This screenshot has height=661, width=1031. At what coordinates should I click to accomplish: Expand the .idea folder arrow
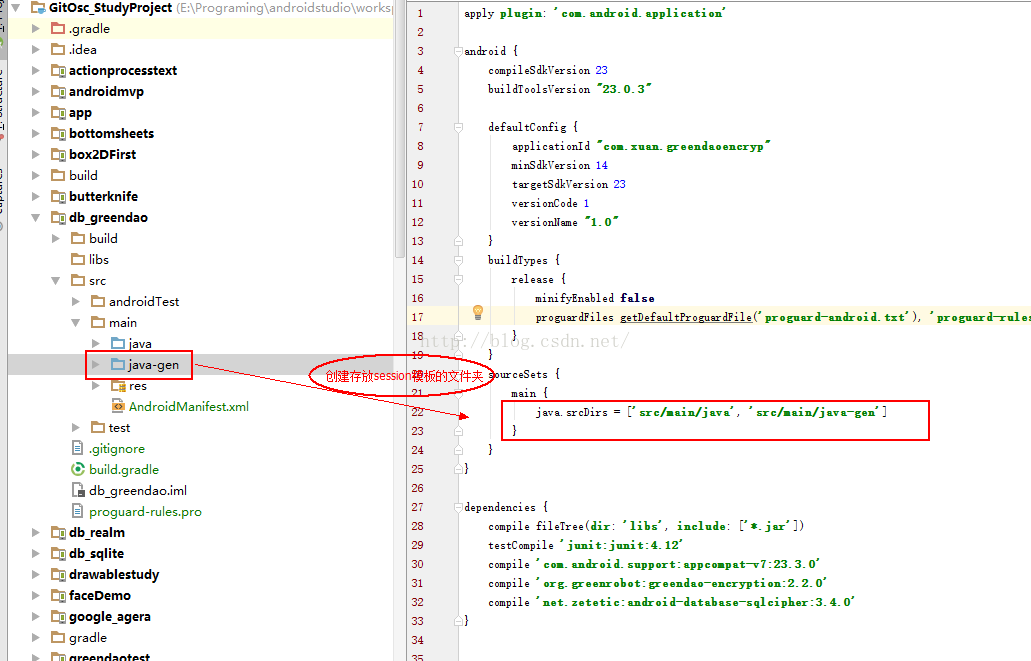(x=36, y=50)
